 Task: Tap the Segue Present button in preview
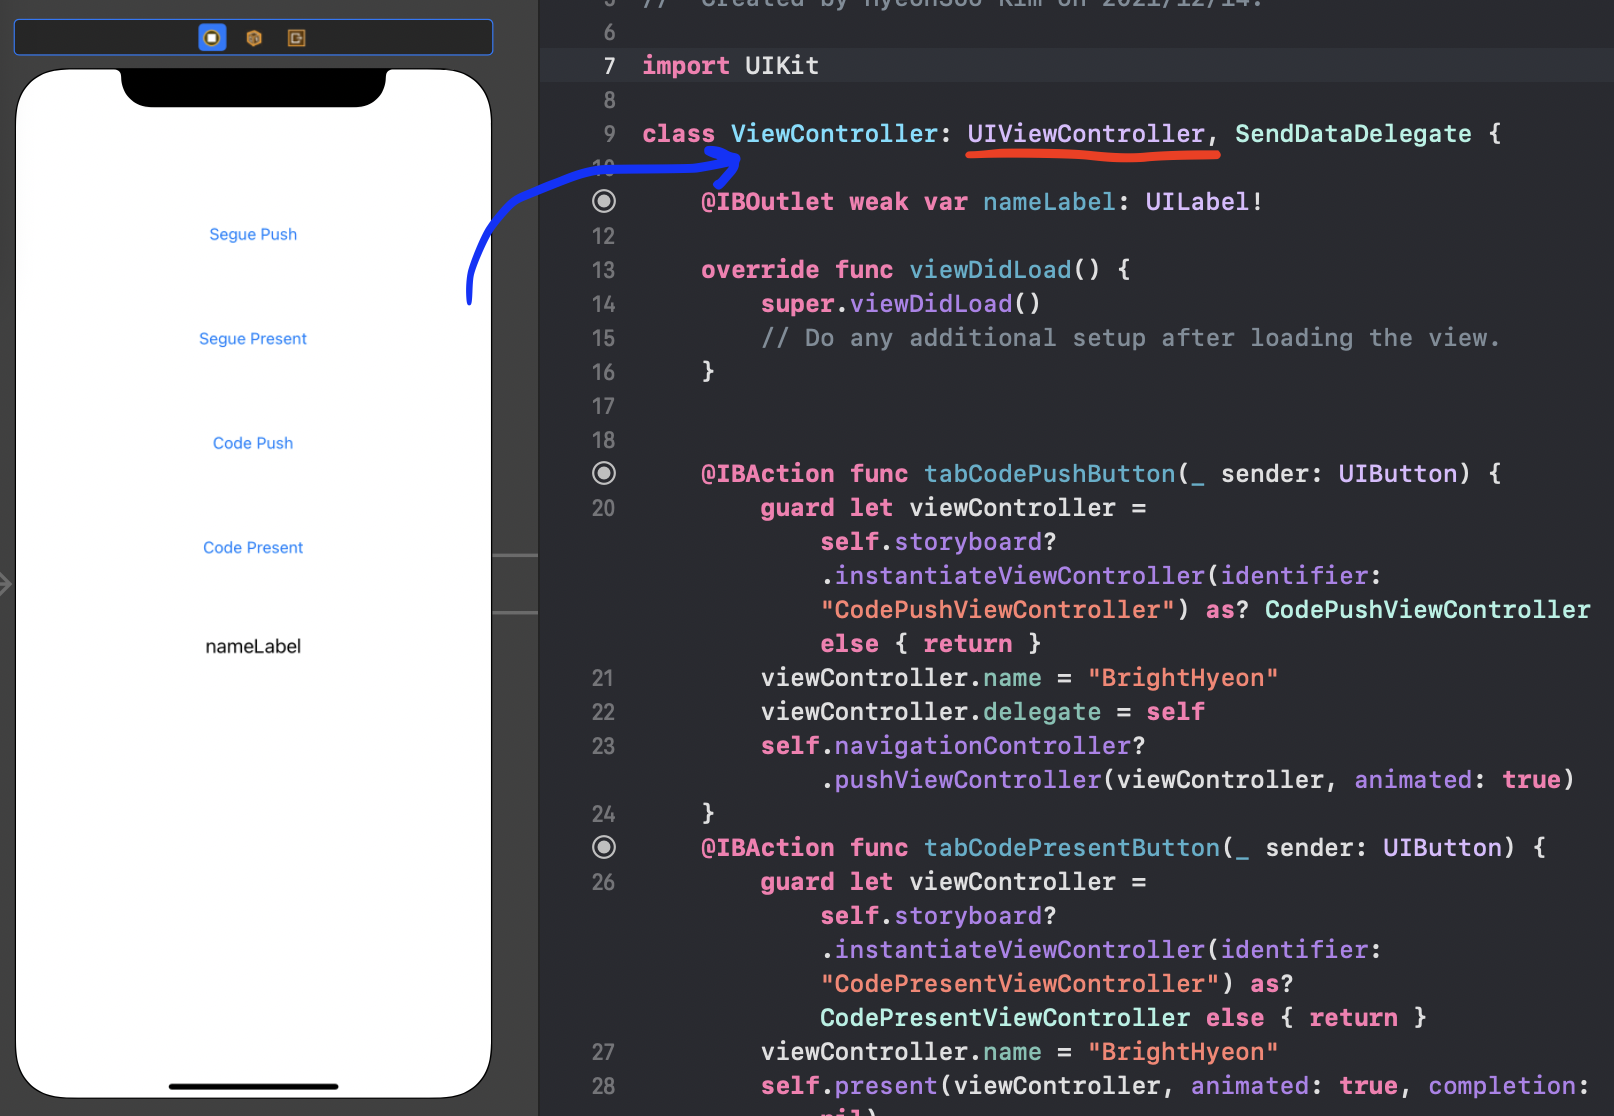pyautogui.click(x=252, y=338)
